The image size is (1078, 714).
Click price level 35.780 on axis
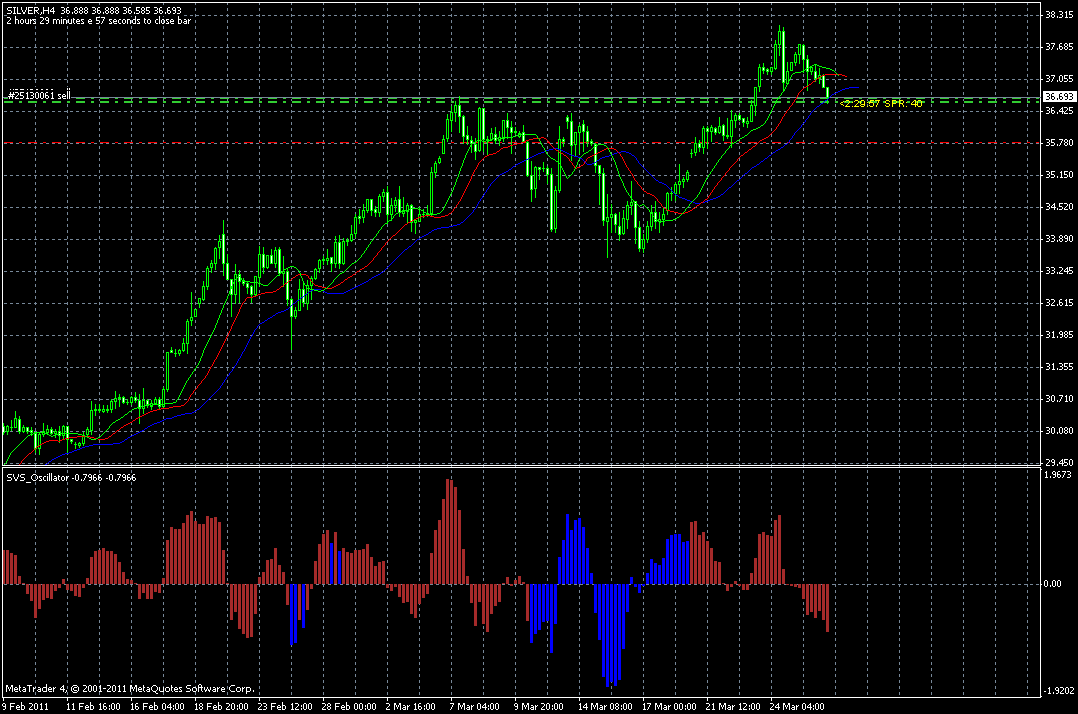(1059, 143)
